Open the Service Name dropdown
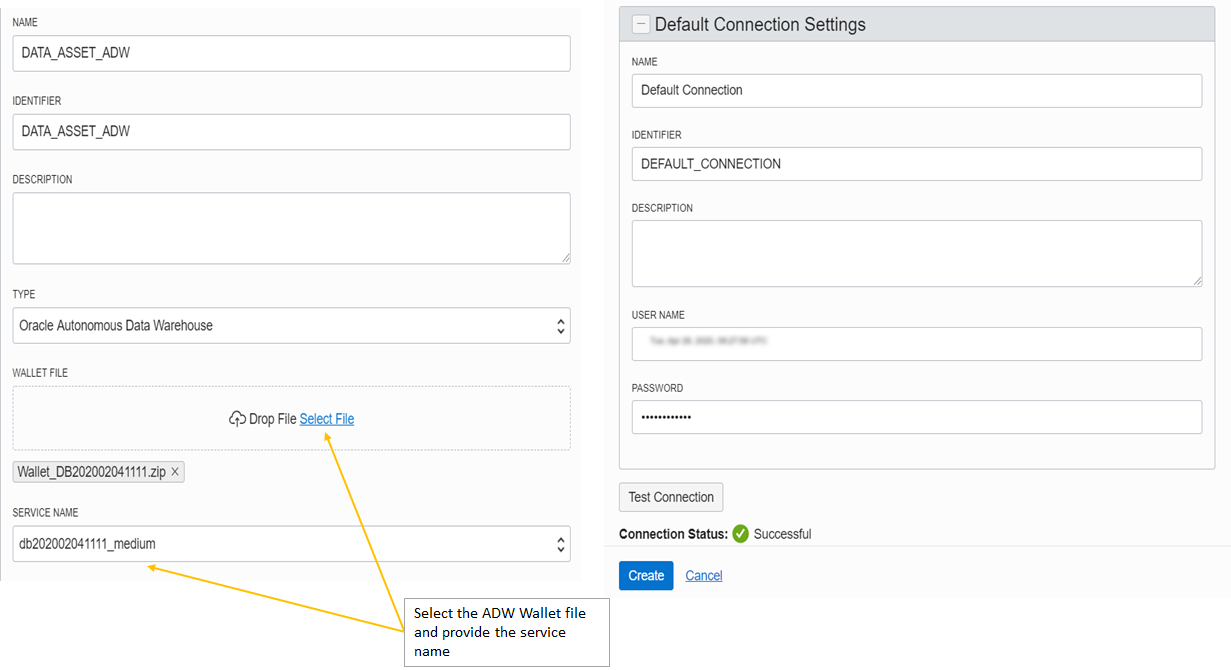1231x670 pixels. 291,544
